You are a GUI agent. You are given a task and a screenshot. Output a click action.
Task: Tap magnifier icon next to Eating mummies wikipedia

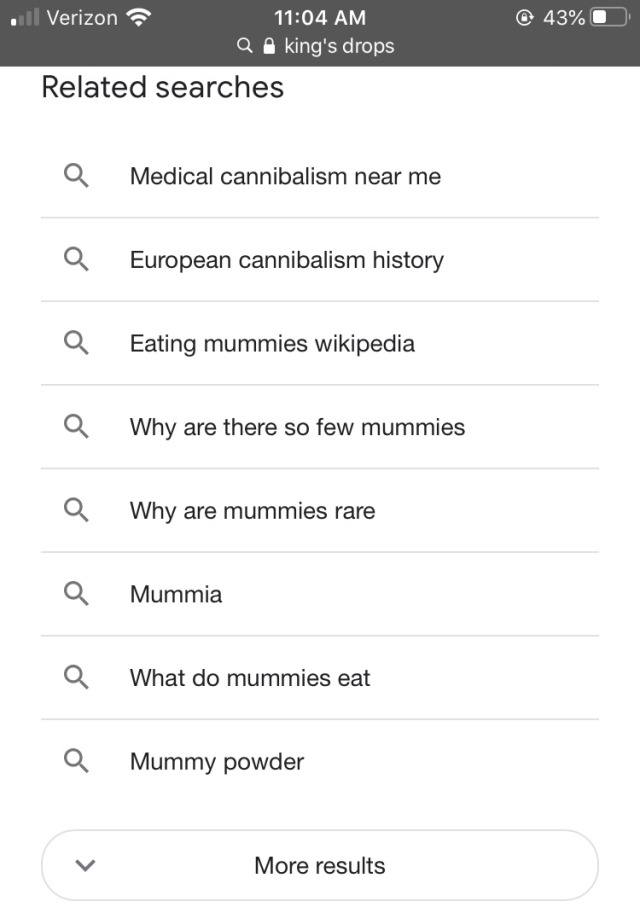(x=76, y=342)
